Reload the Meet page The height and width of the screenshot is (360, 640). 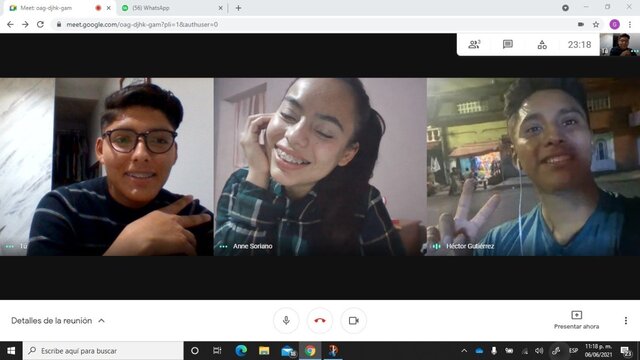[40, 24]
